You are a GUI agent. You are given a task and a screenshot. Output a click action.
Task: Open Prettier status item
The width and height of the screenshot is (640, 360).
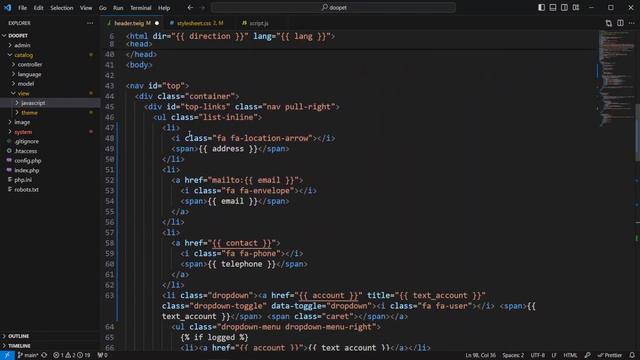click(x=610, y=355)
